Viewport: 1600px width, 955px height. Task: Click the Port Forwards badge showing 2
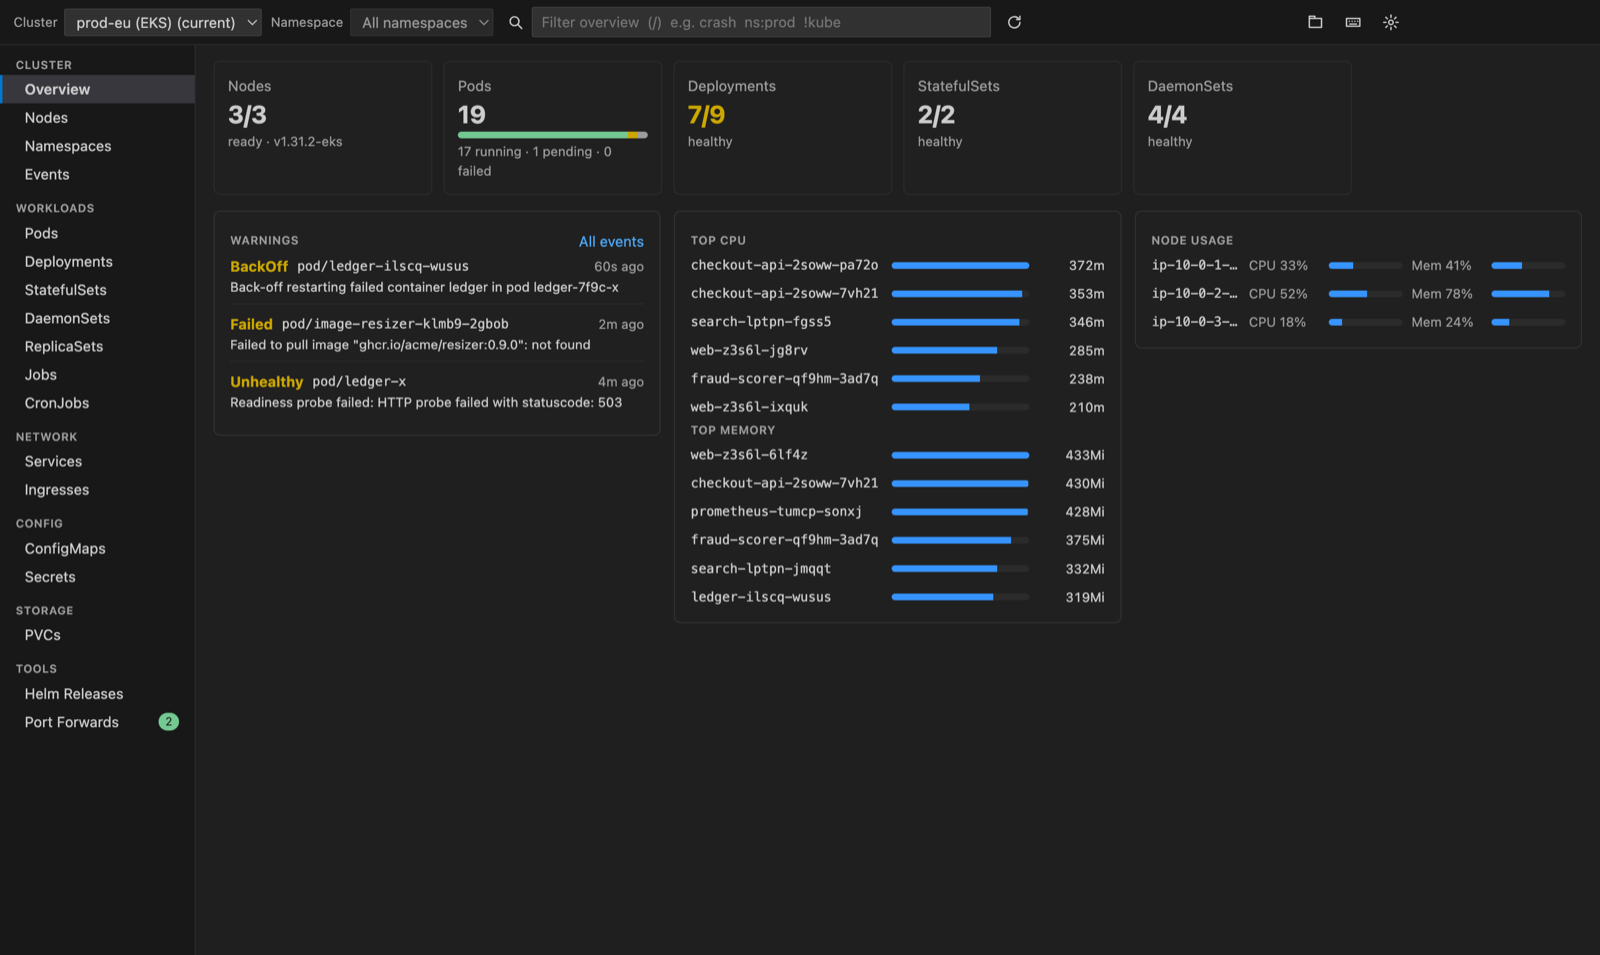point(168,722)
